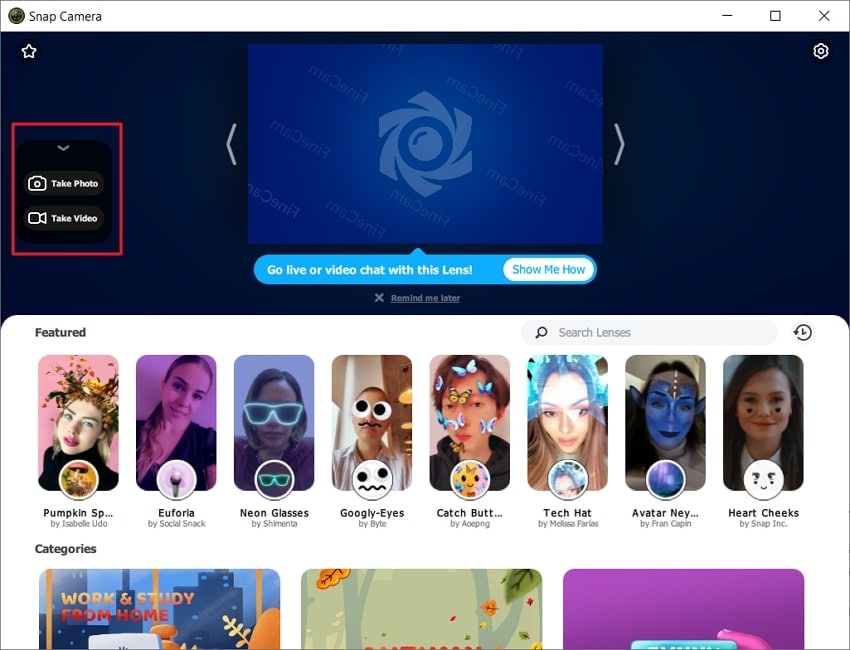Click Heart Cheeks round face icon

click(763, 479)
